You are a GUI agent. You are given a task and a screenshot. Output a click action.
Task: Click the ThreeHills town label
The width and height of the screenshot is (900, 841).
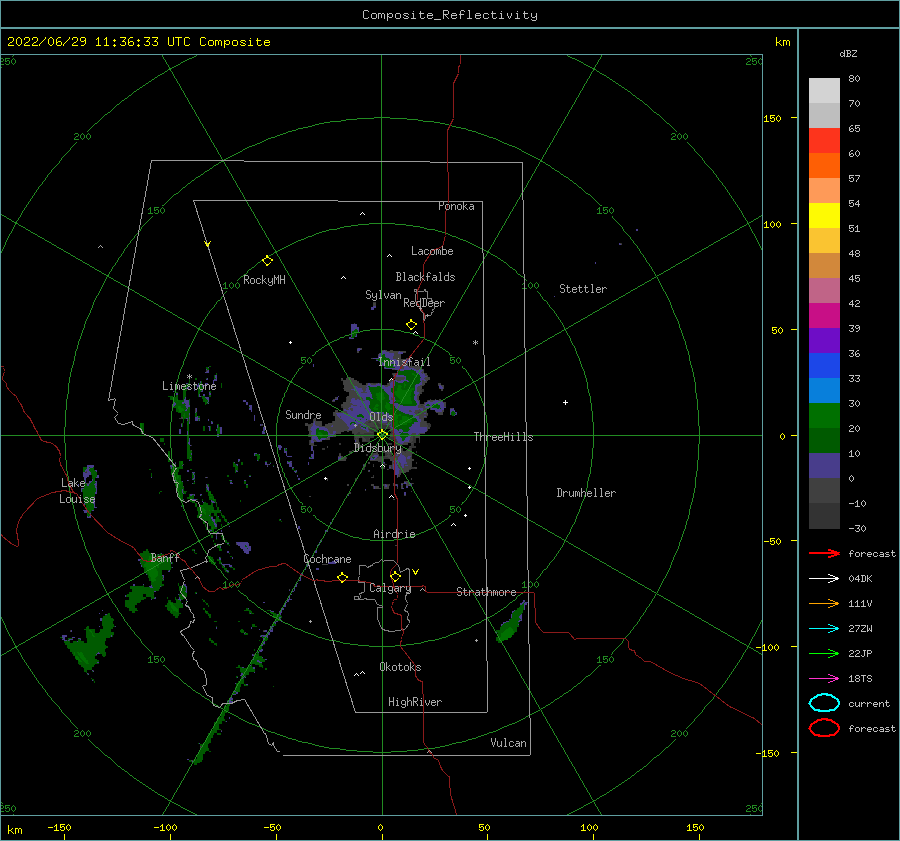(503, 437)
